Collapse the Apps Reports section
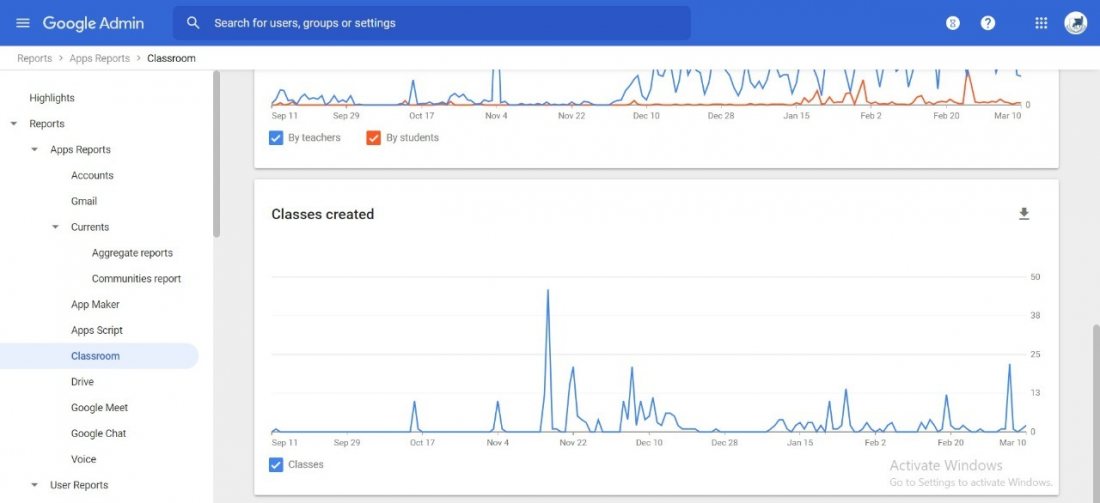This screenshot has width=1100, height=503. [35, 150]
